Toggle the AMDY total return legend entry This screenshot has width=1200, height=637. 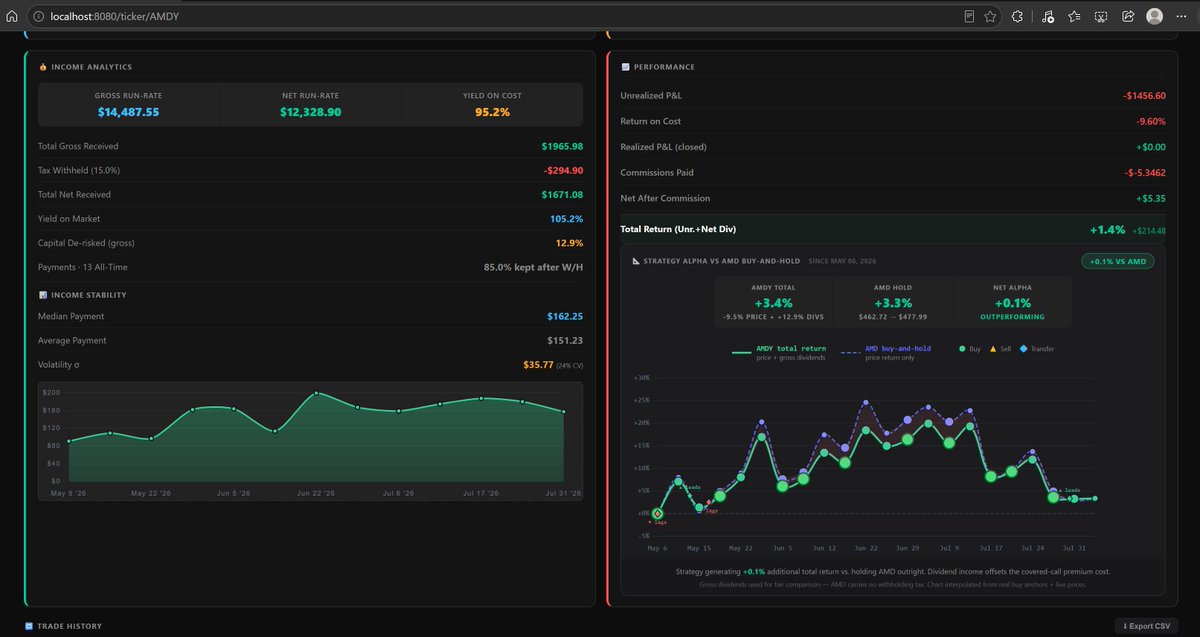(781, 352)
